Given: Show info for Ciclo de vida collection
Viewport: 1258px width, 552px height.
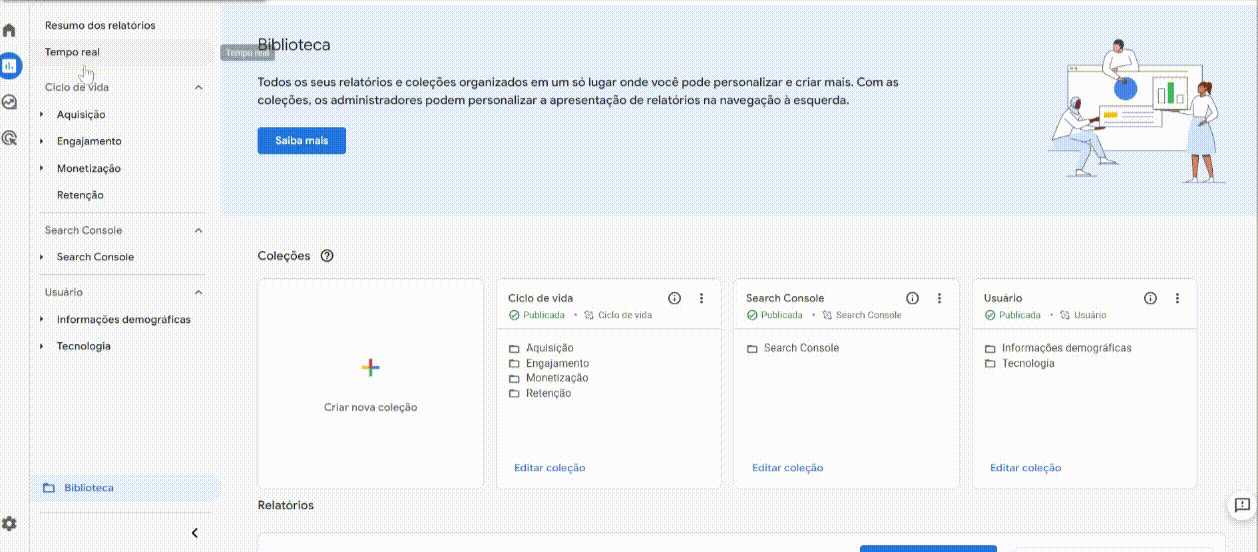Looking at the screenshot, I should [674, 298].
